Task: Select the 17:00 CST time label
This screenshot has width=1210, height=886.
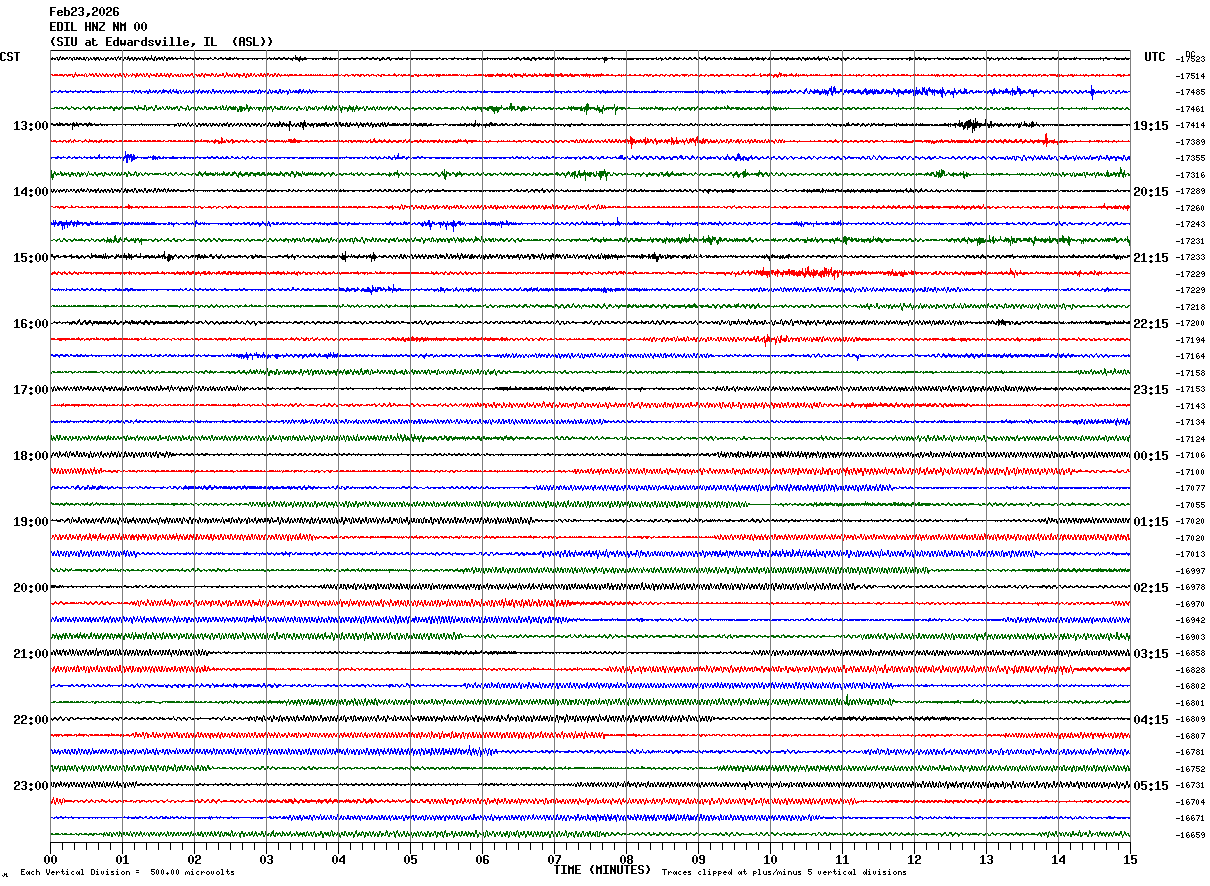Action: coord(30,390)
